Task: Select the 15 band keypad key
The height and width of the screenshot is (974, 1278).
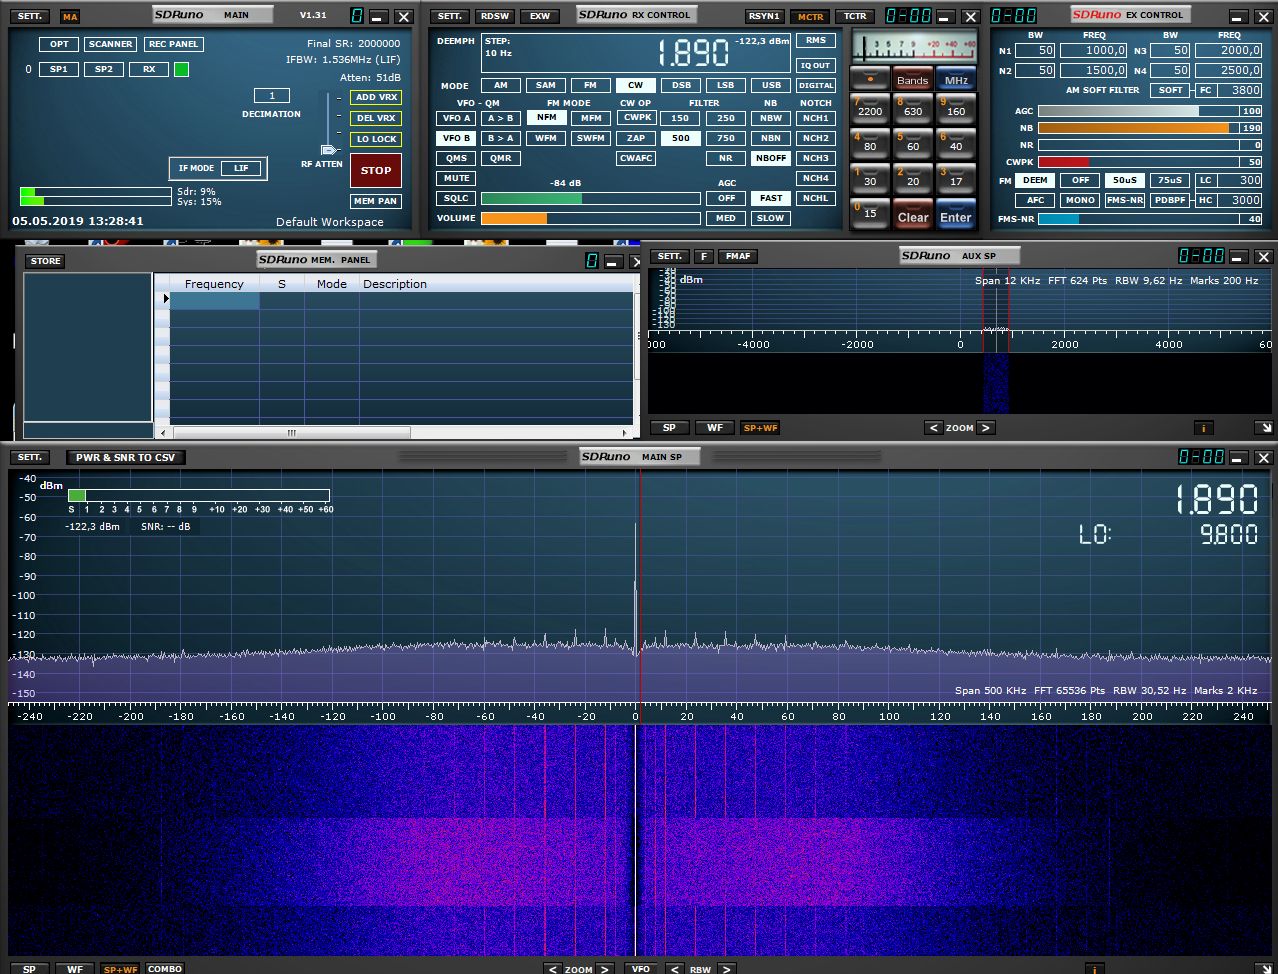Action: click(x=870, y=213)
